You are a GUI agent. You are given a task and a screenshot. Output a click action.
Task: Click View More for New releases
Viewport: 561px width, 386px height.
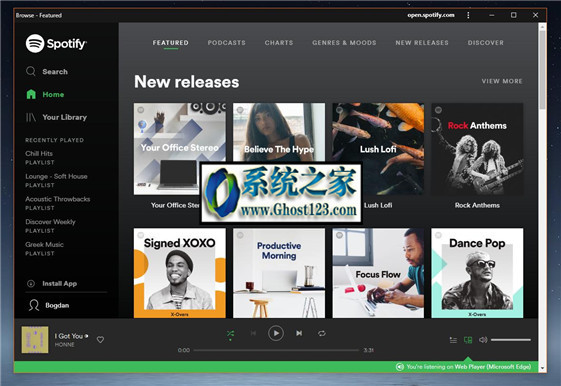tap(502, 81)
